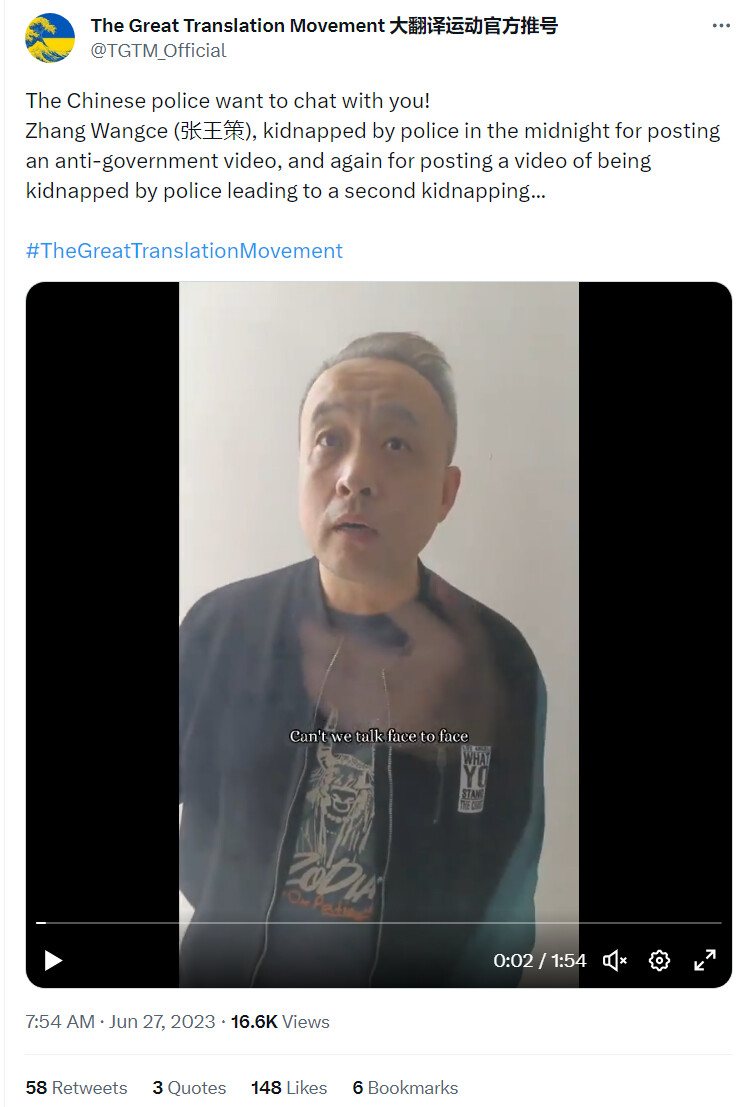Open the 7:54 AM Jun 27, 2023 timestamp
The image size is (748, 1107).
(120, 1022)
